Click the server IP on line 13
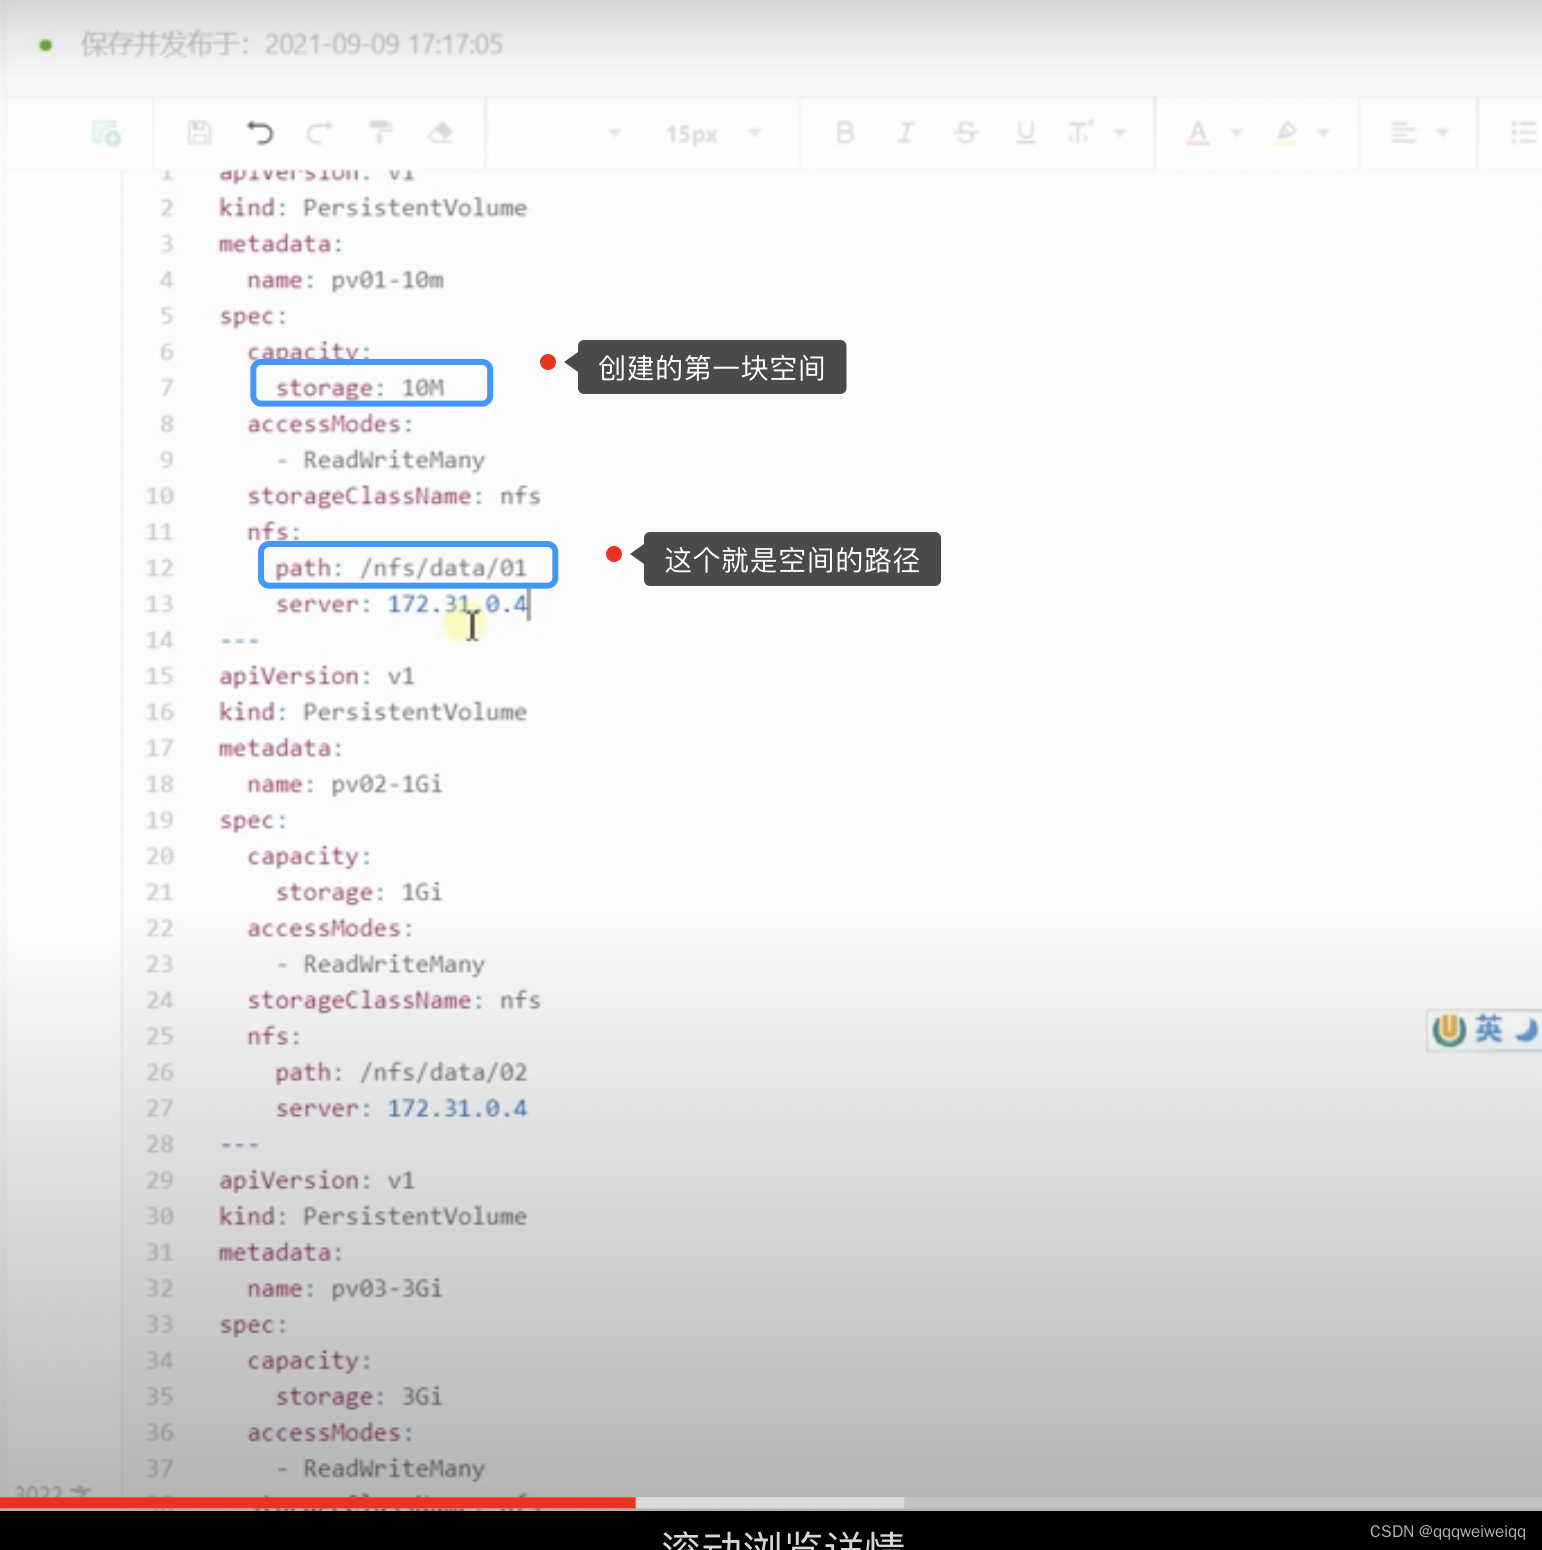This screenshot has width=1542, height=1550. pyautogui.click(x=457, y=604)
